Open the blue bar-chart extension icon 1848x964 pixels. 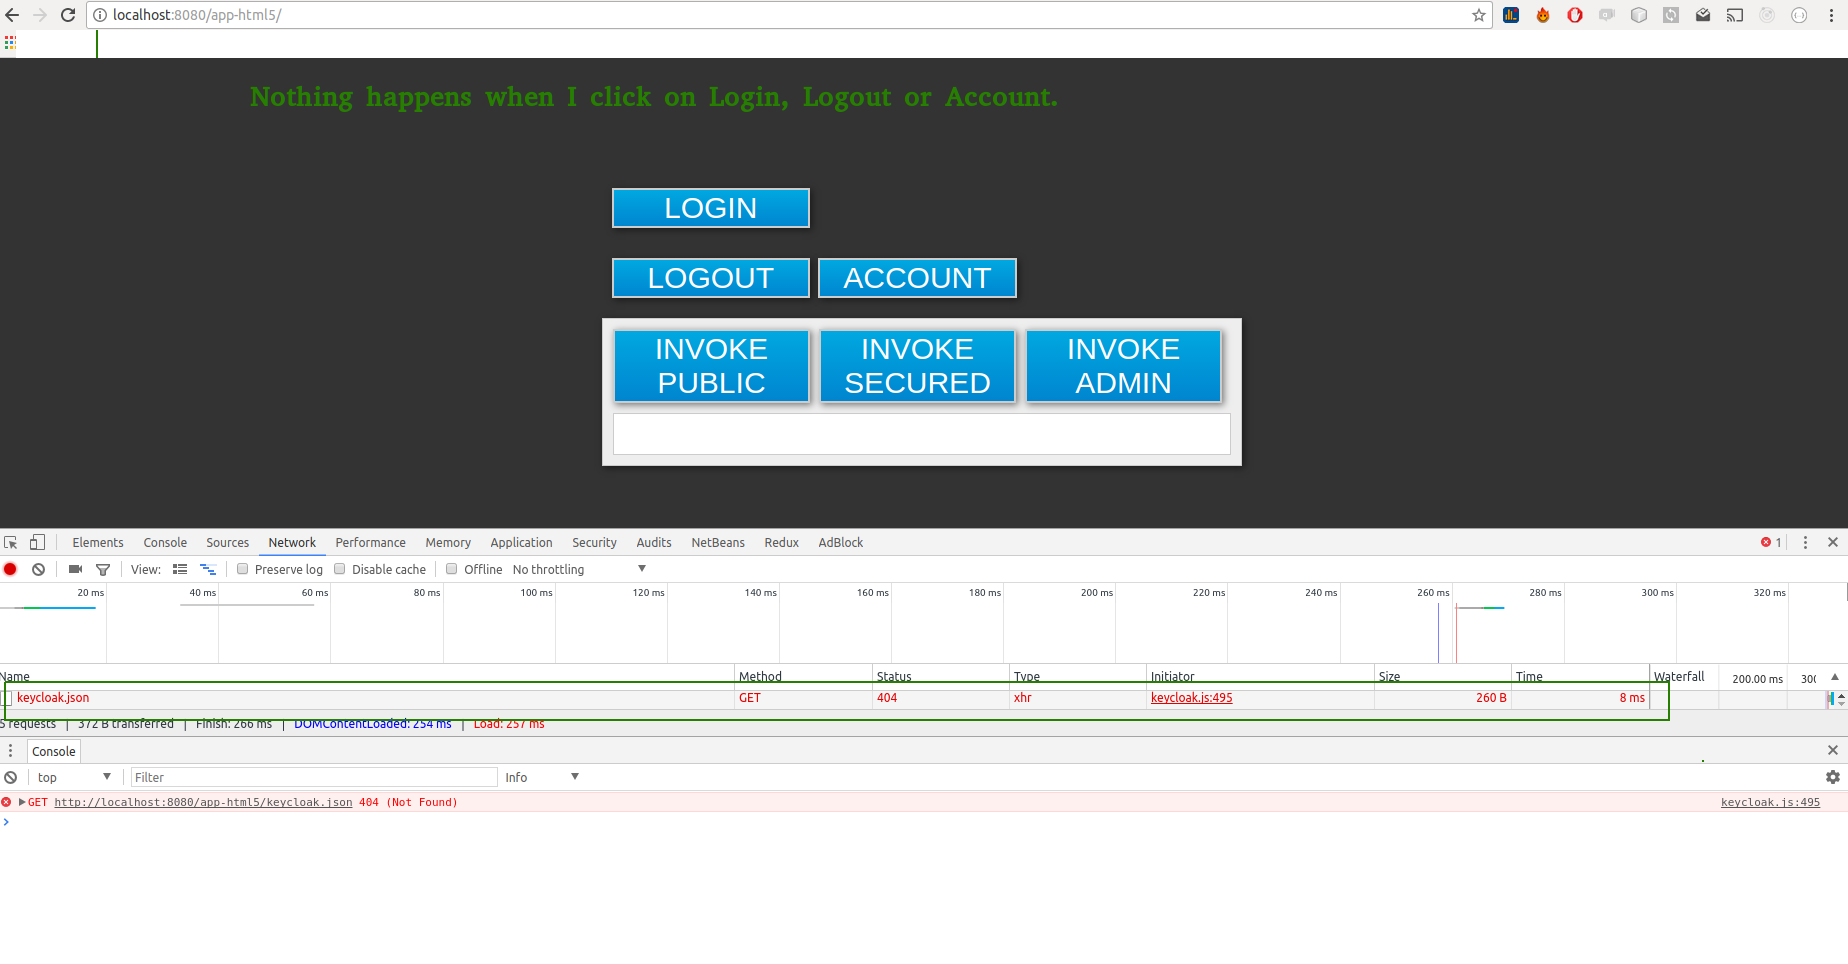pos(1511,15)
